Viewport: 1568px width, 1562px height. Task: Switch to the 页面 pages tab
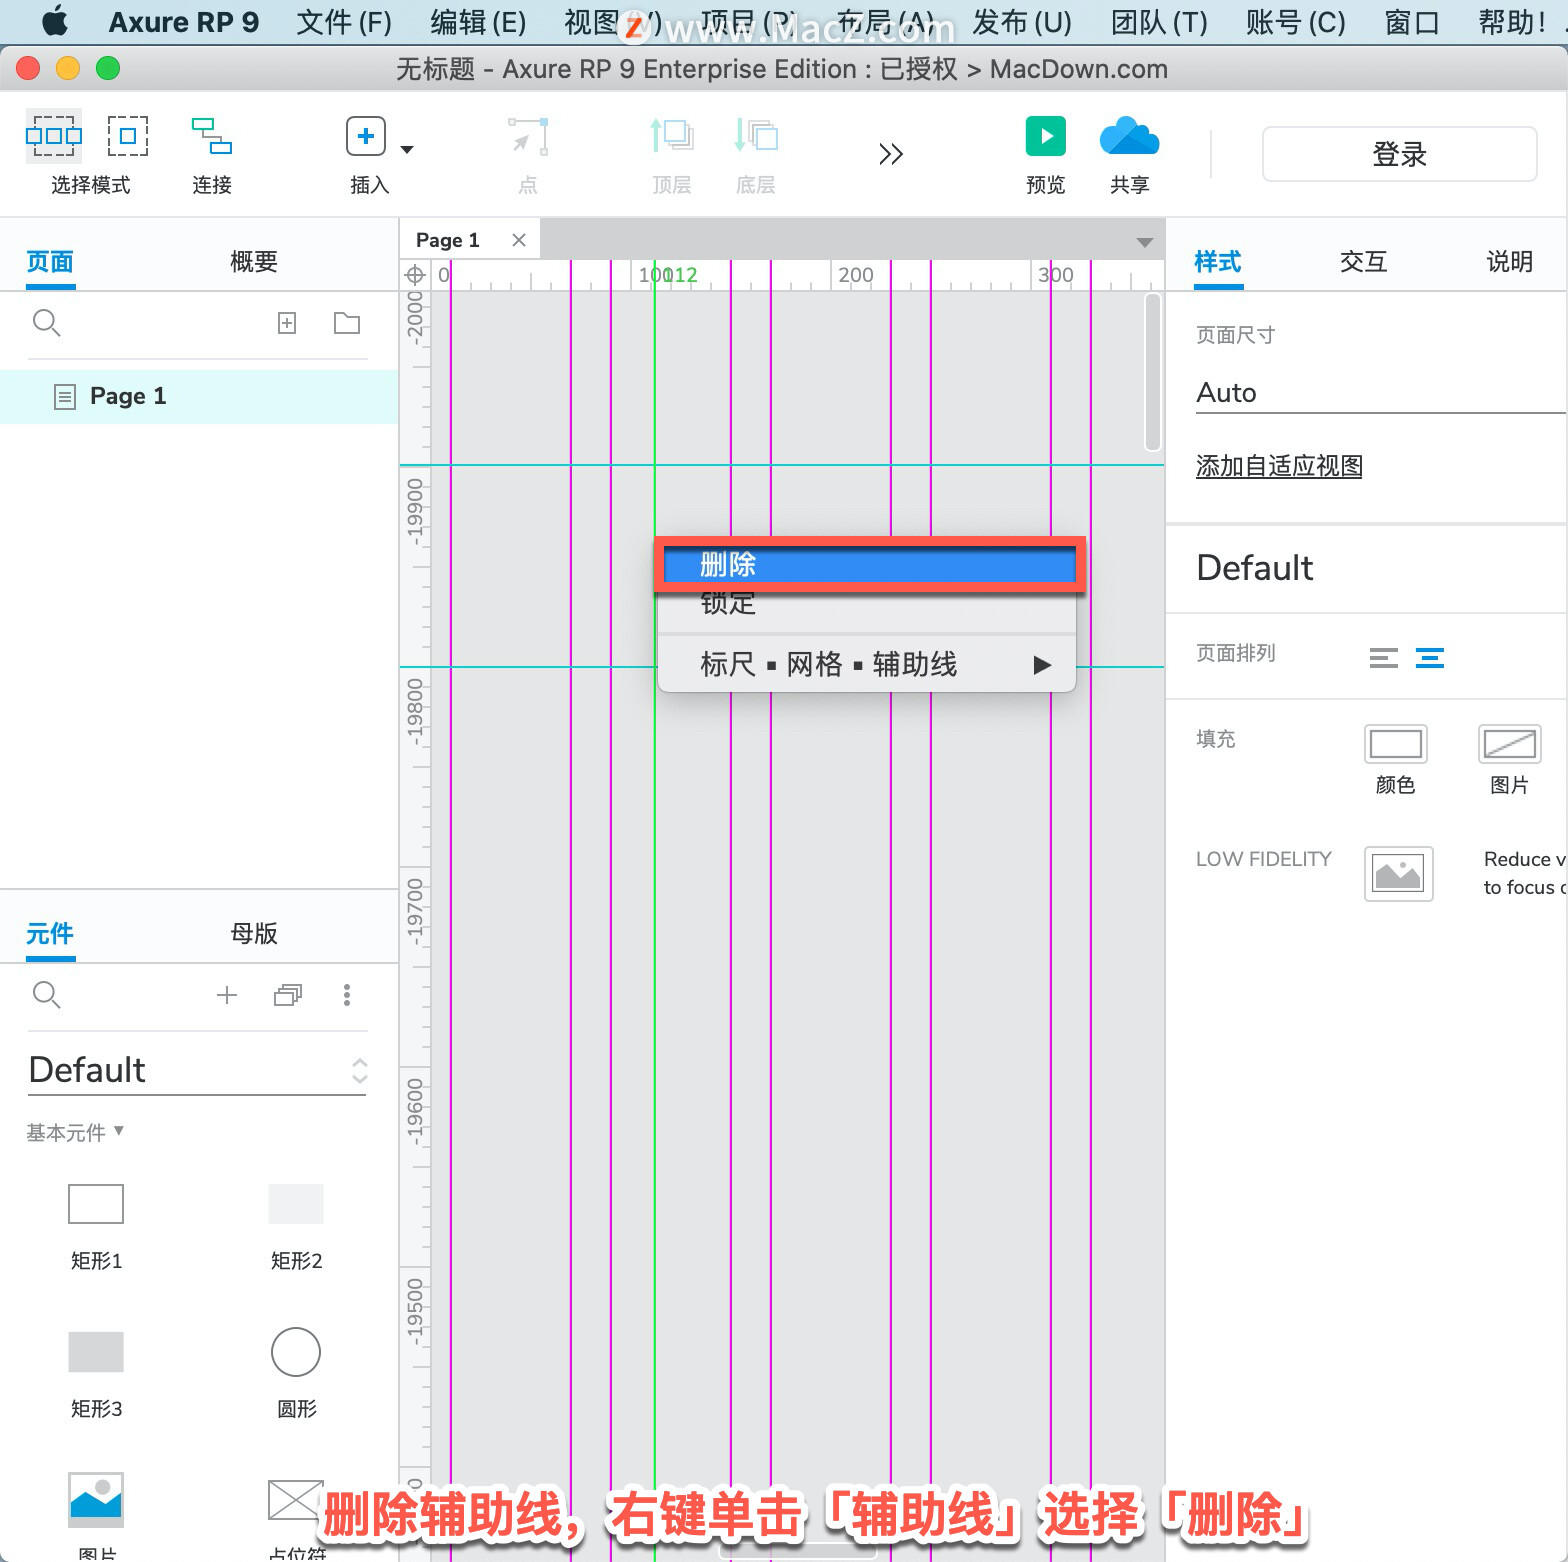tap(50, 262)
